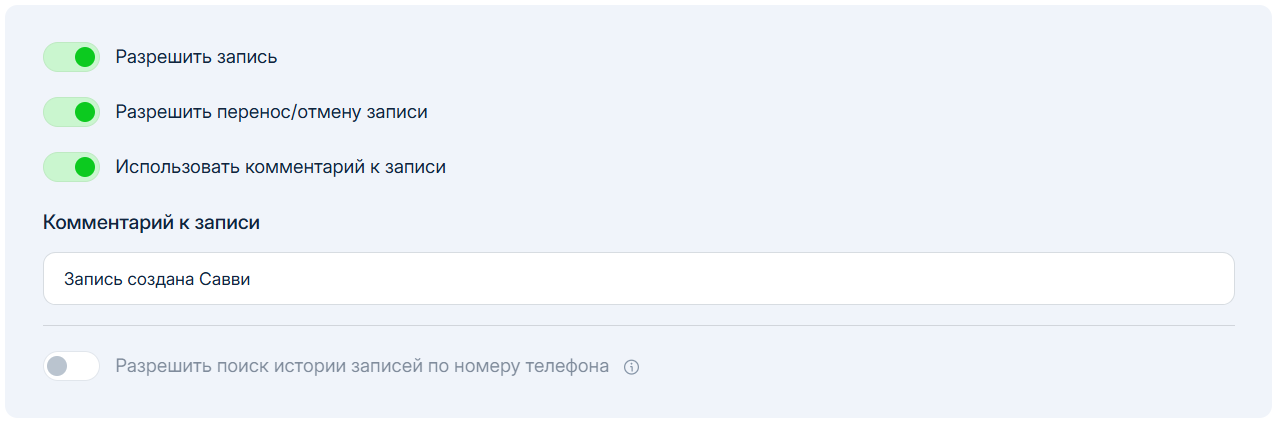
Task: Click the green knob of the reschedule/cancel toggle
Action: click(x=85, y=112)
